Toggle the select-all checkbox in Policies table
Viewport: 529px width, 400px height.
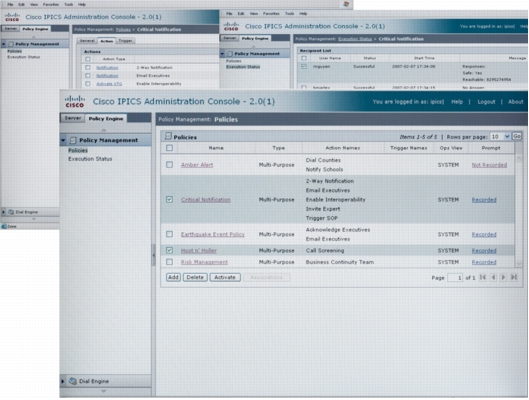click(x=169, y=148)
